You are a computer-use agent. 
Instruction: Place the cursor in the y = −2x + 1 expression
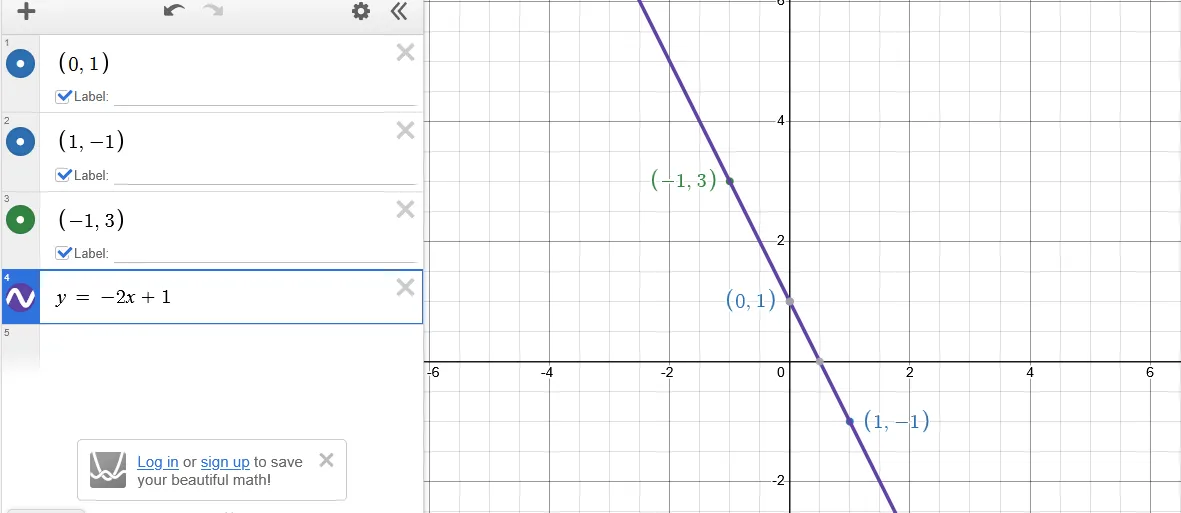click(x=114, y=298)
